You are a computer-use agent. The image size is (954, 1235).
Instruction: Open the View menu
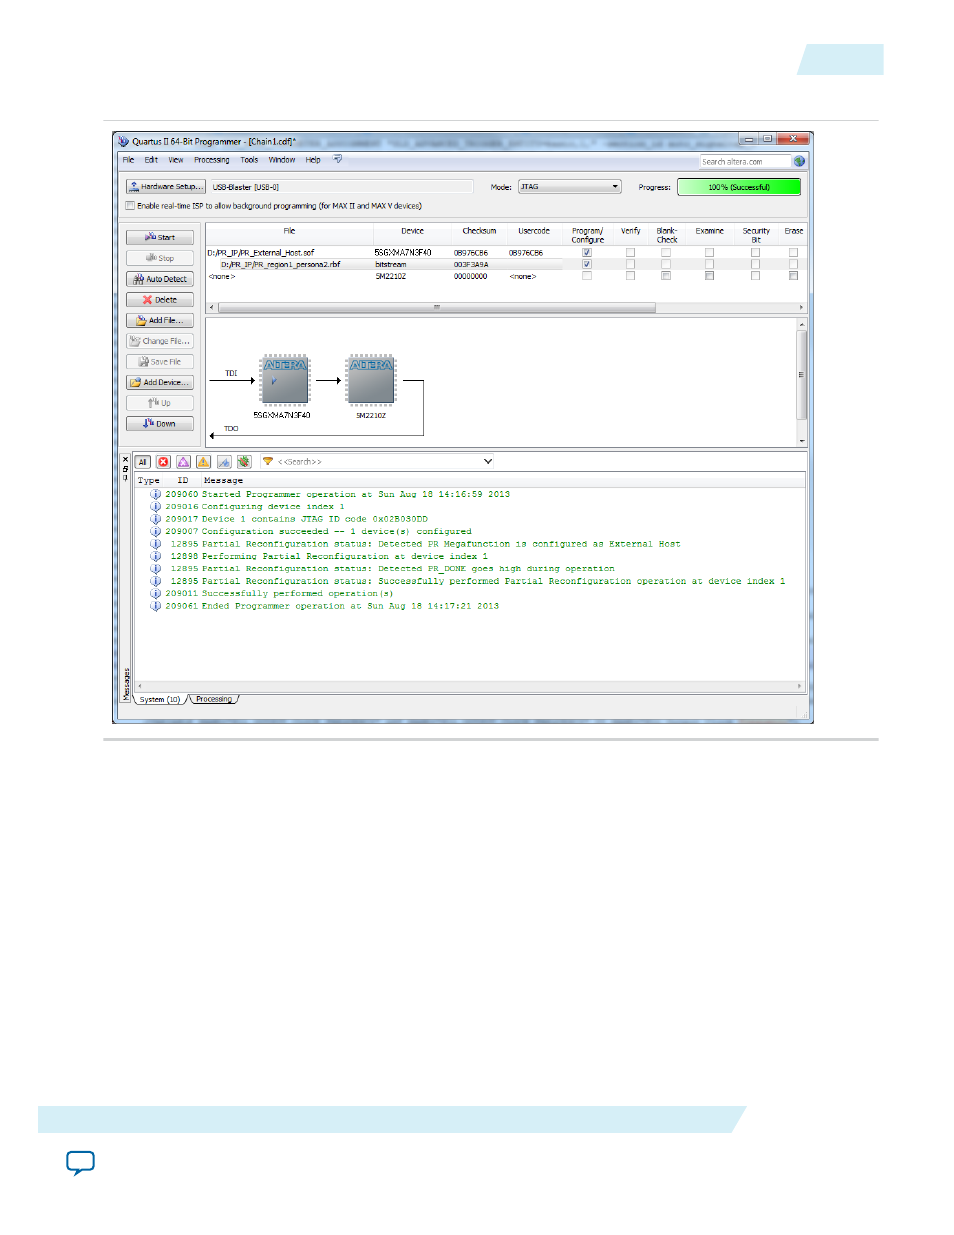[176, 160]
